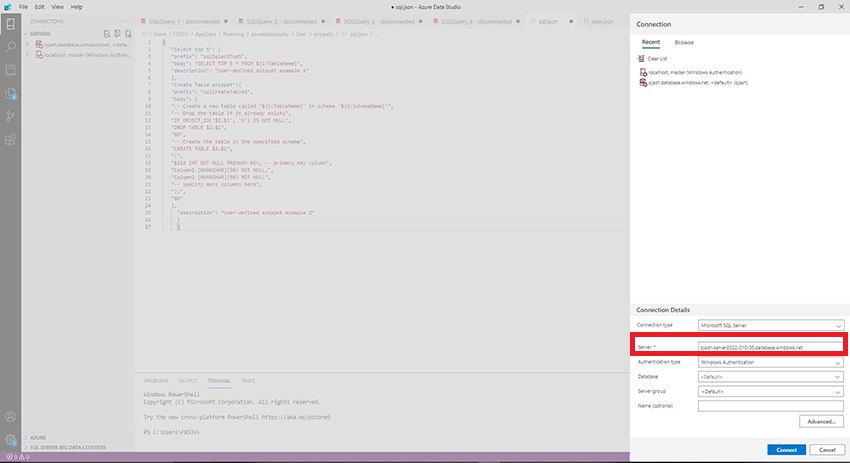This screenshot has width=850, height=463.
Task: Click the AppData breadcrumb segment
Action: tap(205, 34)
